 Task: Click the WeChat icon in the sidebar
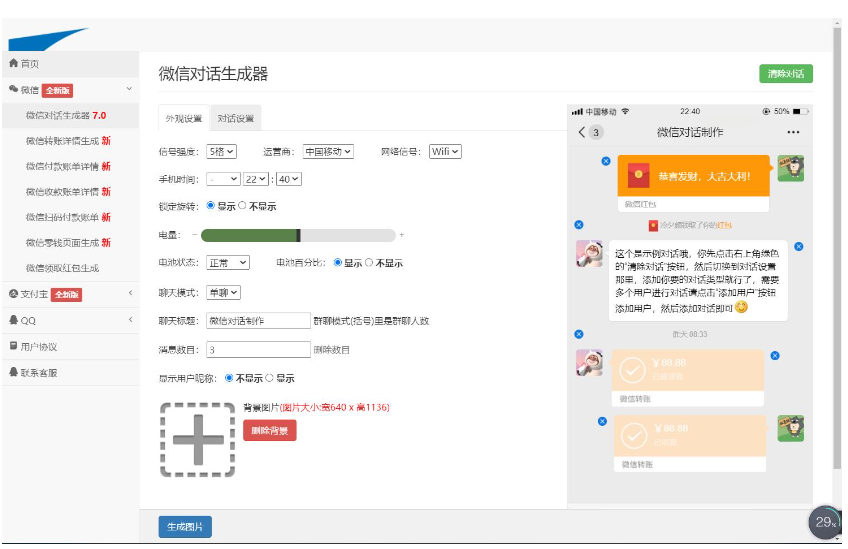[x=14, y=89]
